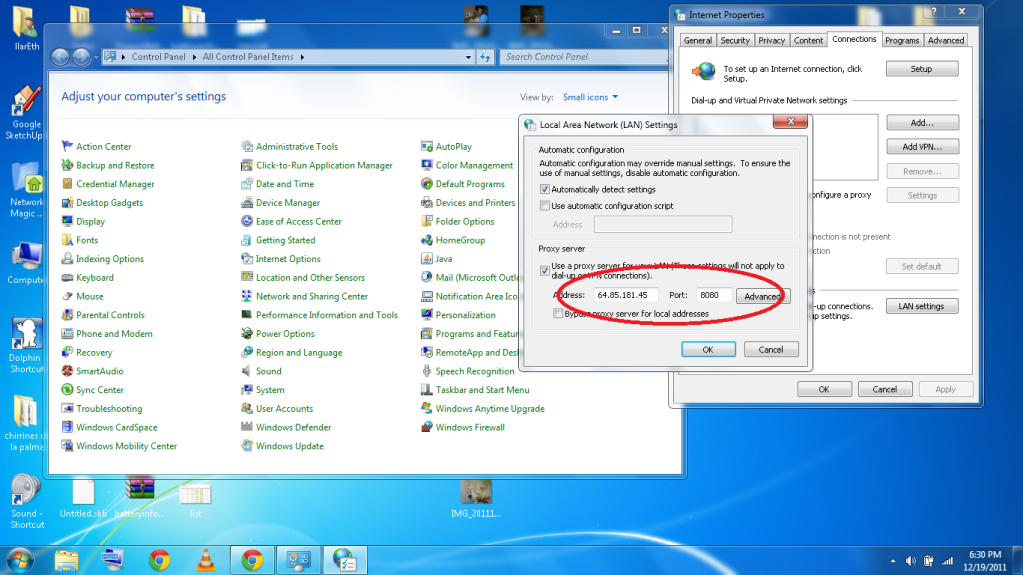
Task: Open the Phone and Modem icon
Action: coord(67,334)
